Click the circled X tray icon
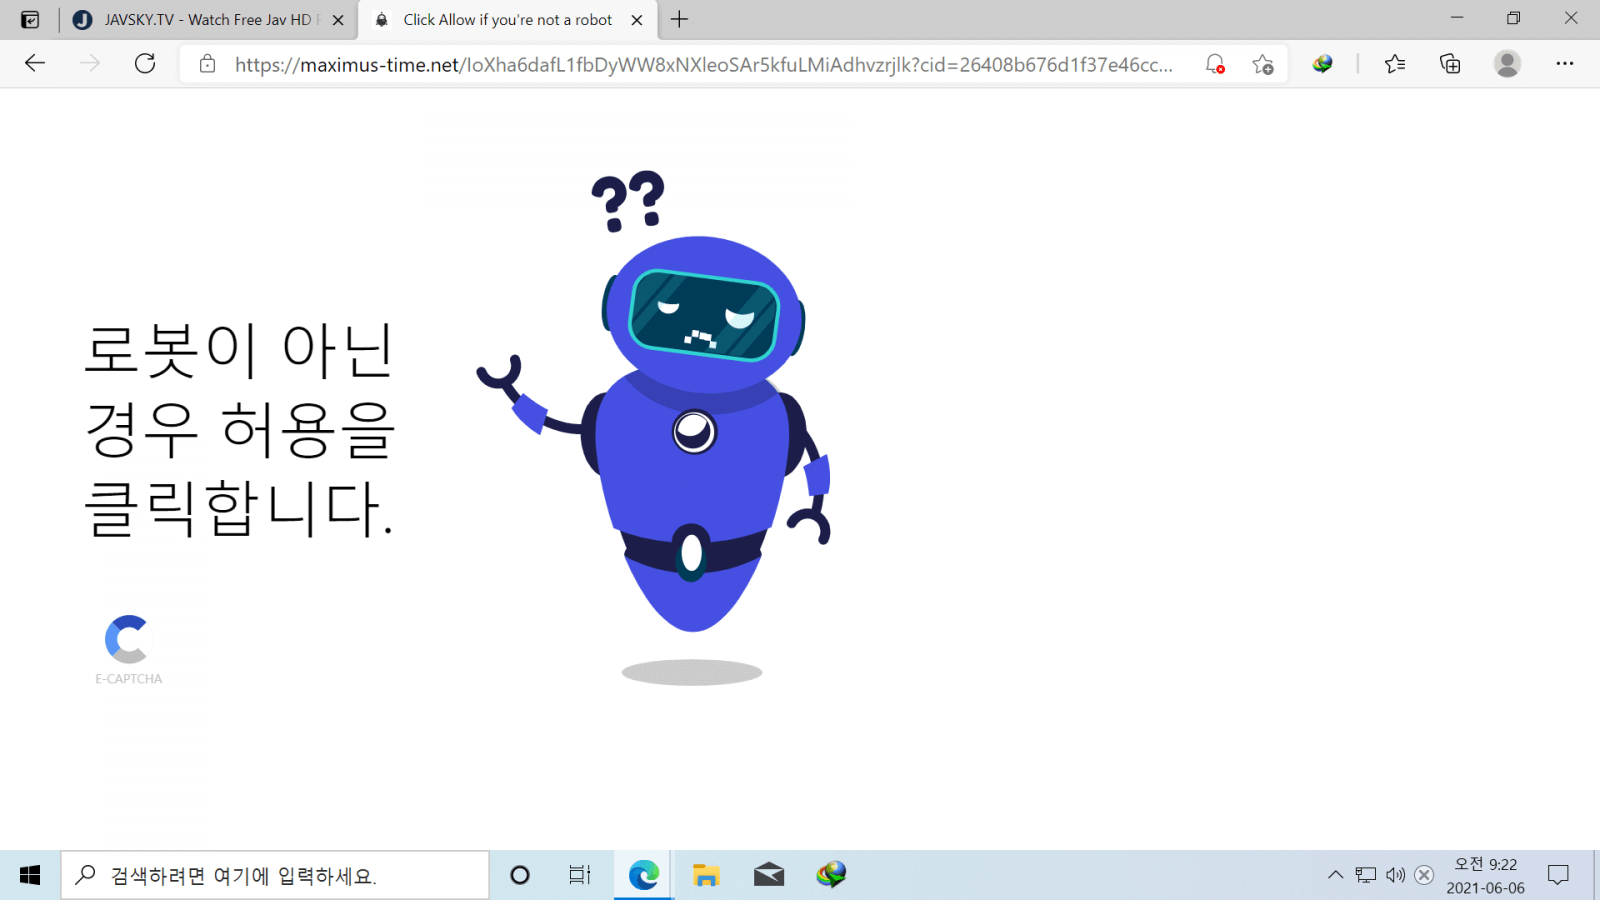The image size is (1600, 900). [1424, 875]
